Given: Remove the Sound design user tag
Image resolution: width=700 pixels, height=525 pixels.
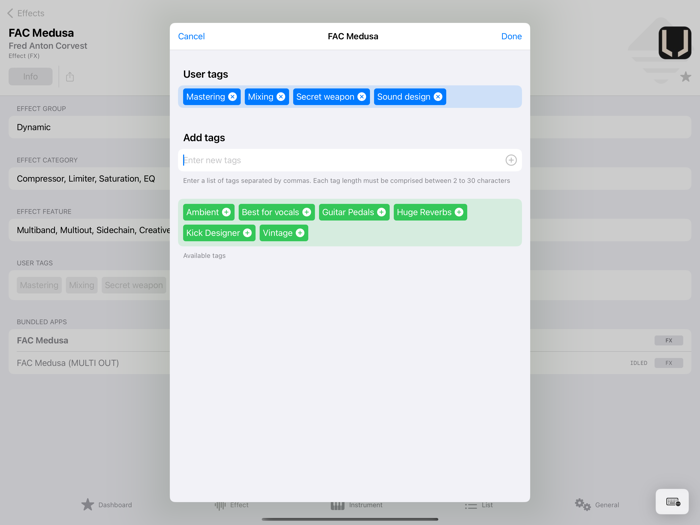Looking at the screenshot, I should pos(438,97).
